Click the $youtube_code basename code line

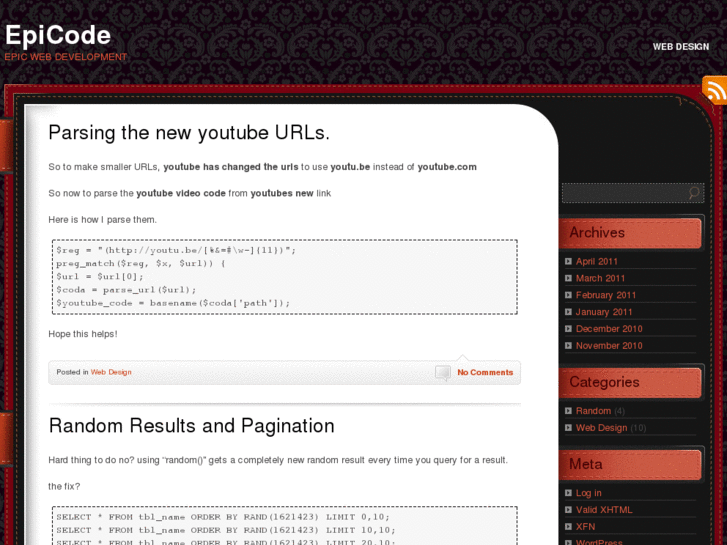173,303
